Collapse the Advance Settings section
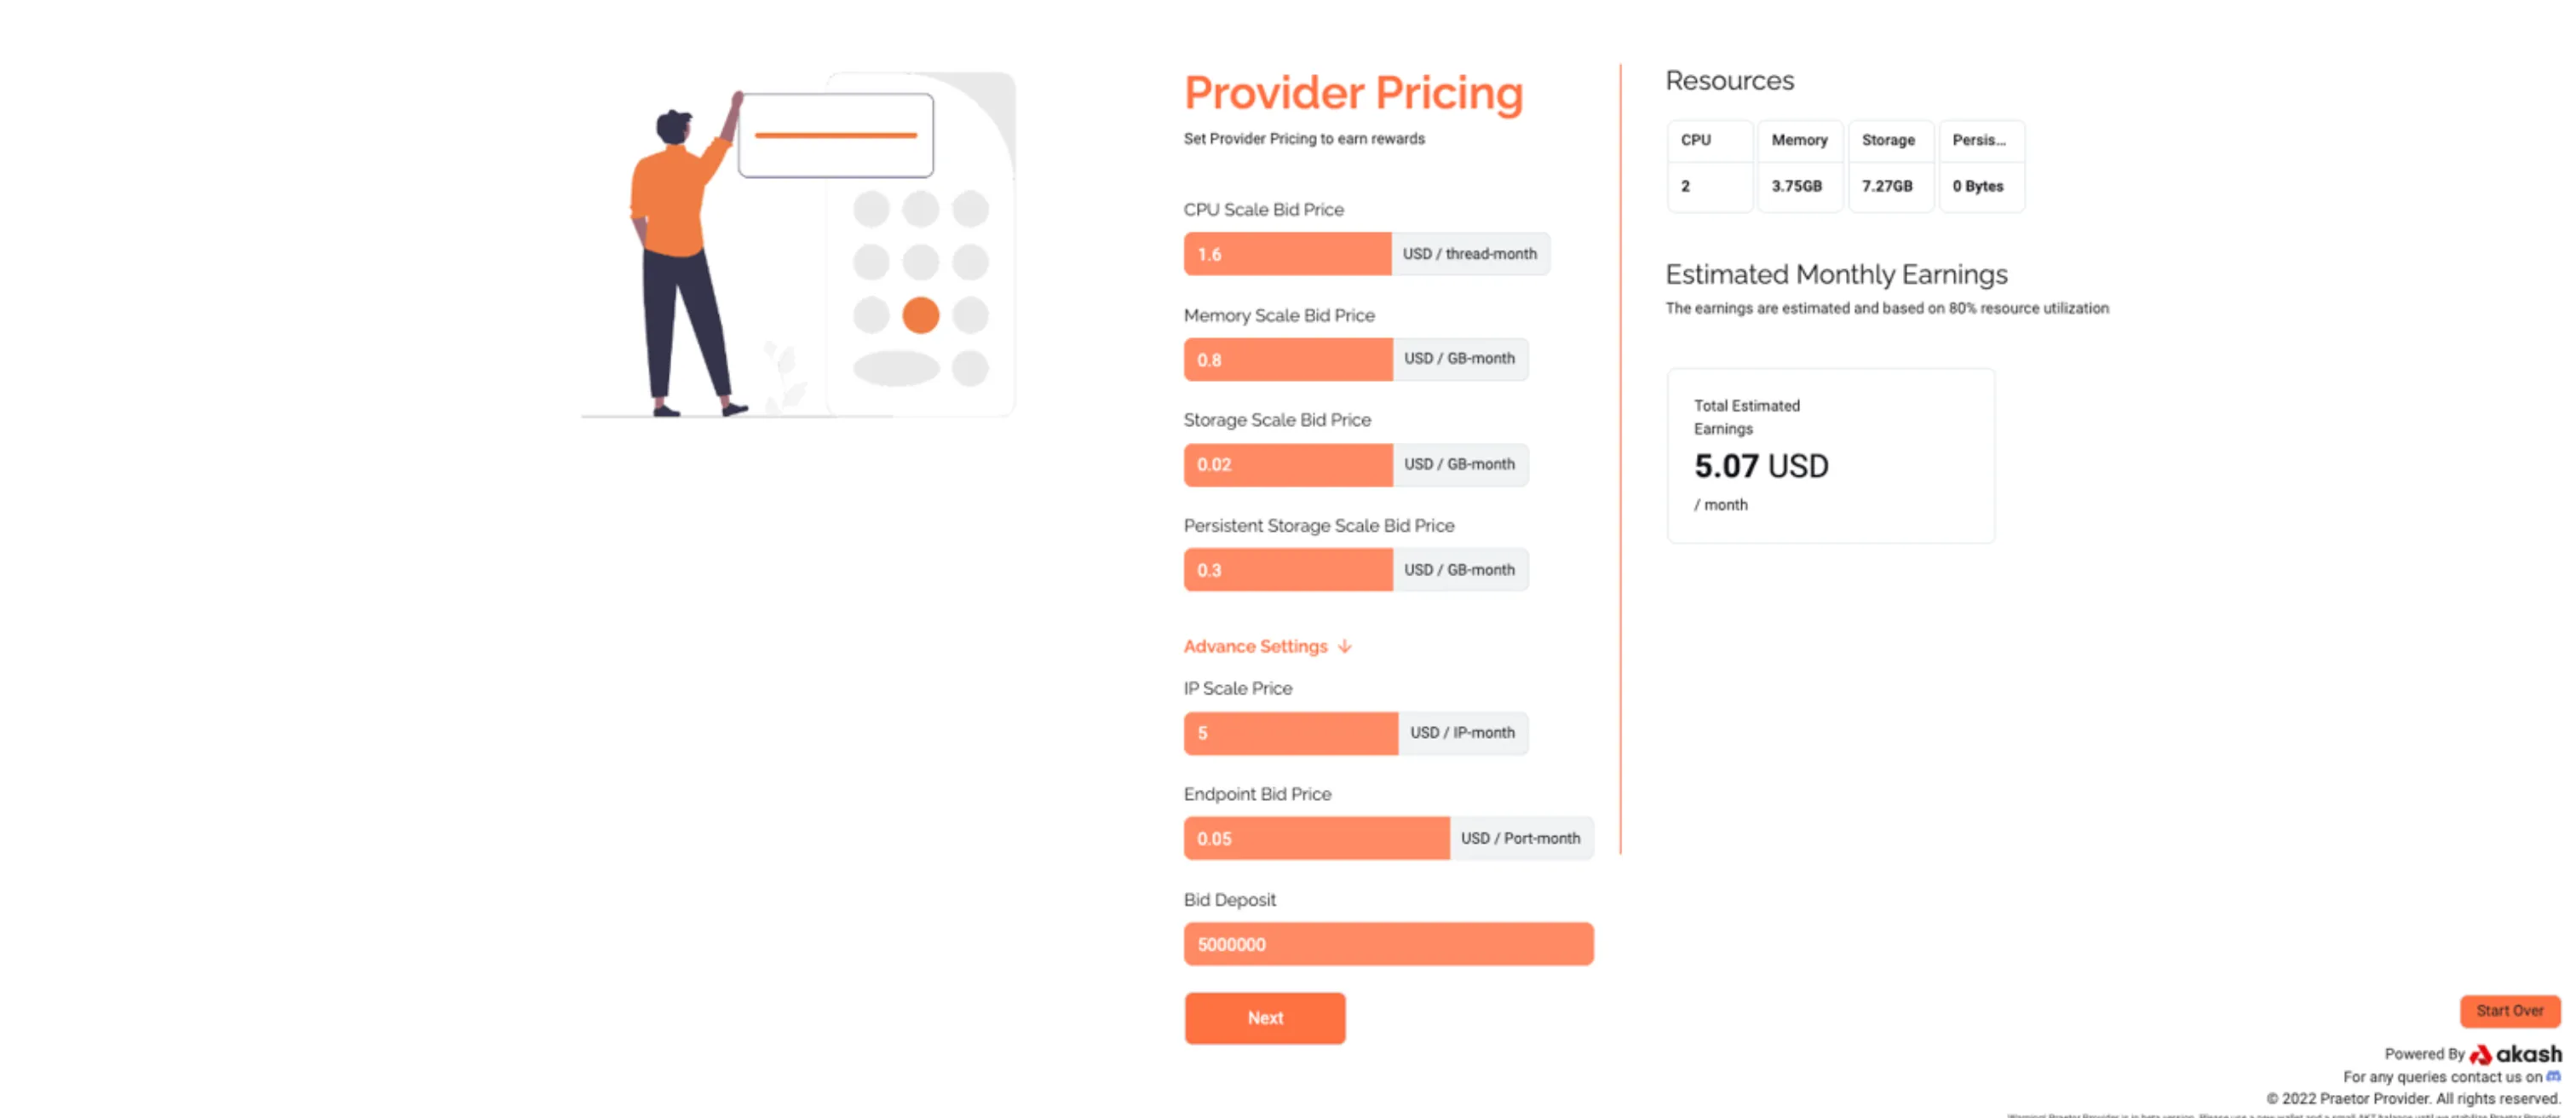2576x1118 pixels. pos(1256,646)
